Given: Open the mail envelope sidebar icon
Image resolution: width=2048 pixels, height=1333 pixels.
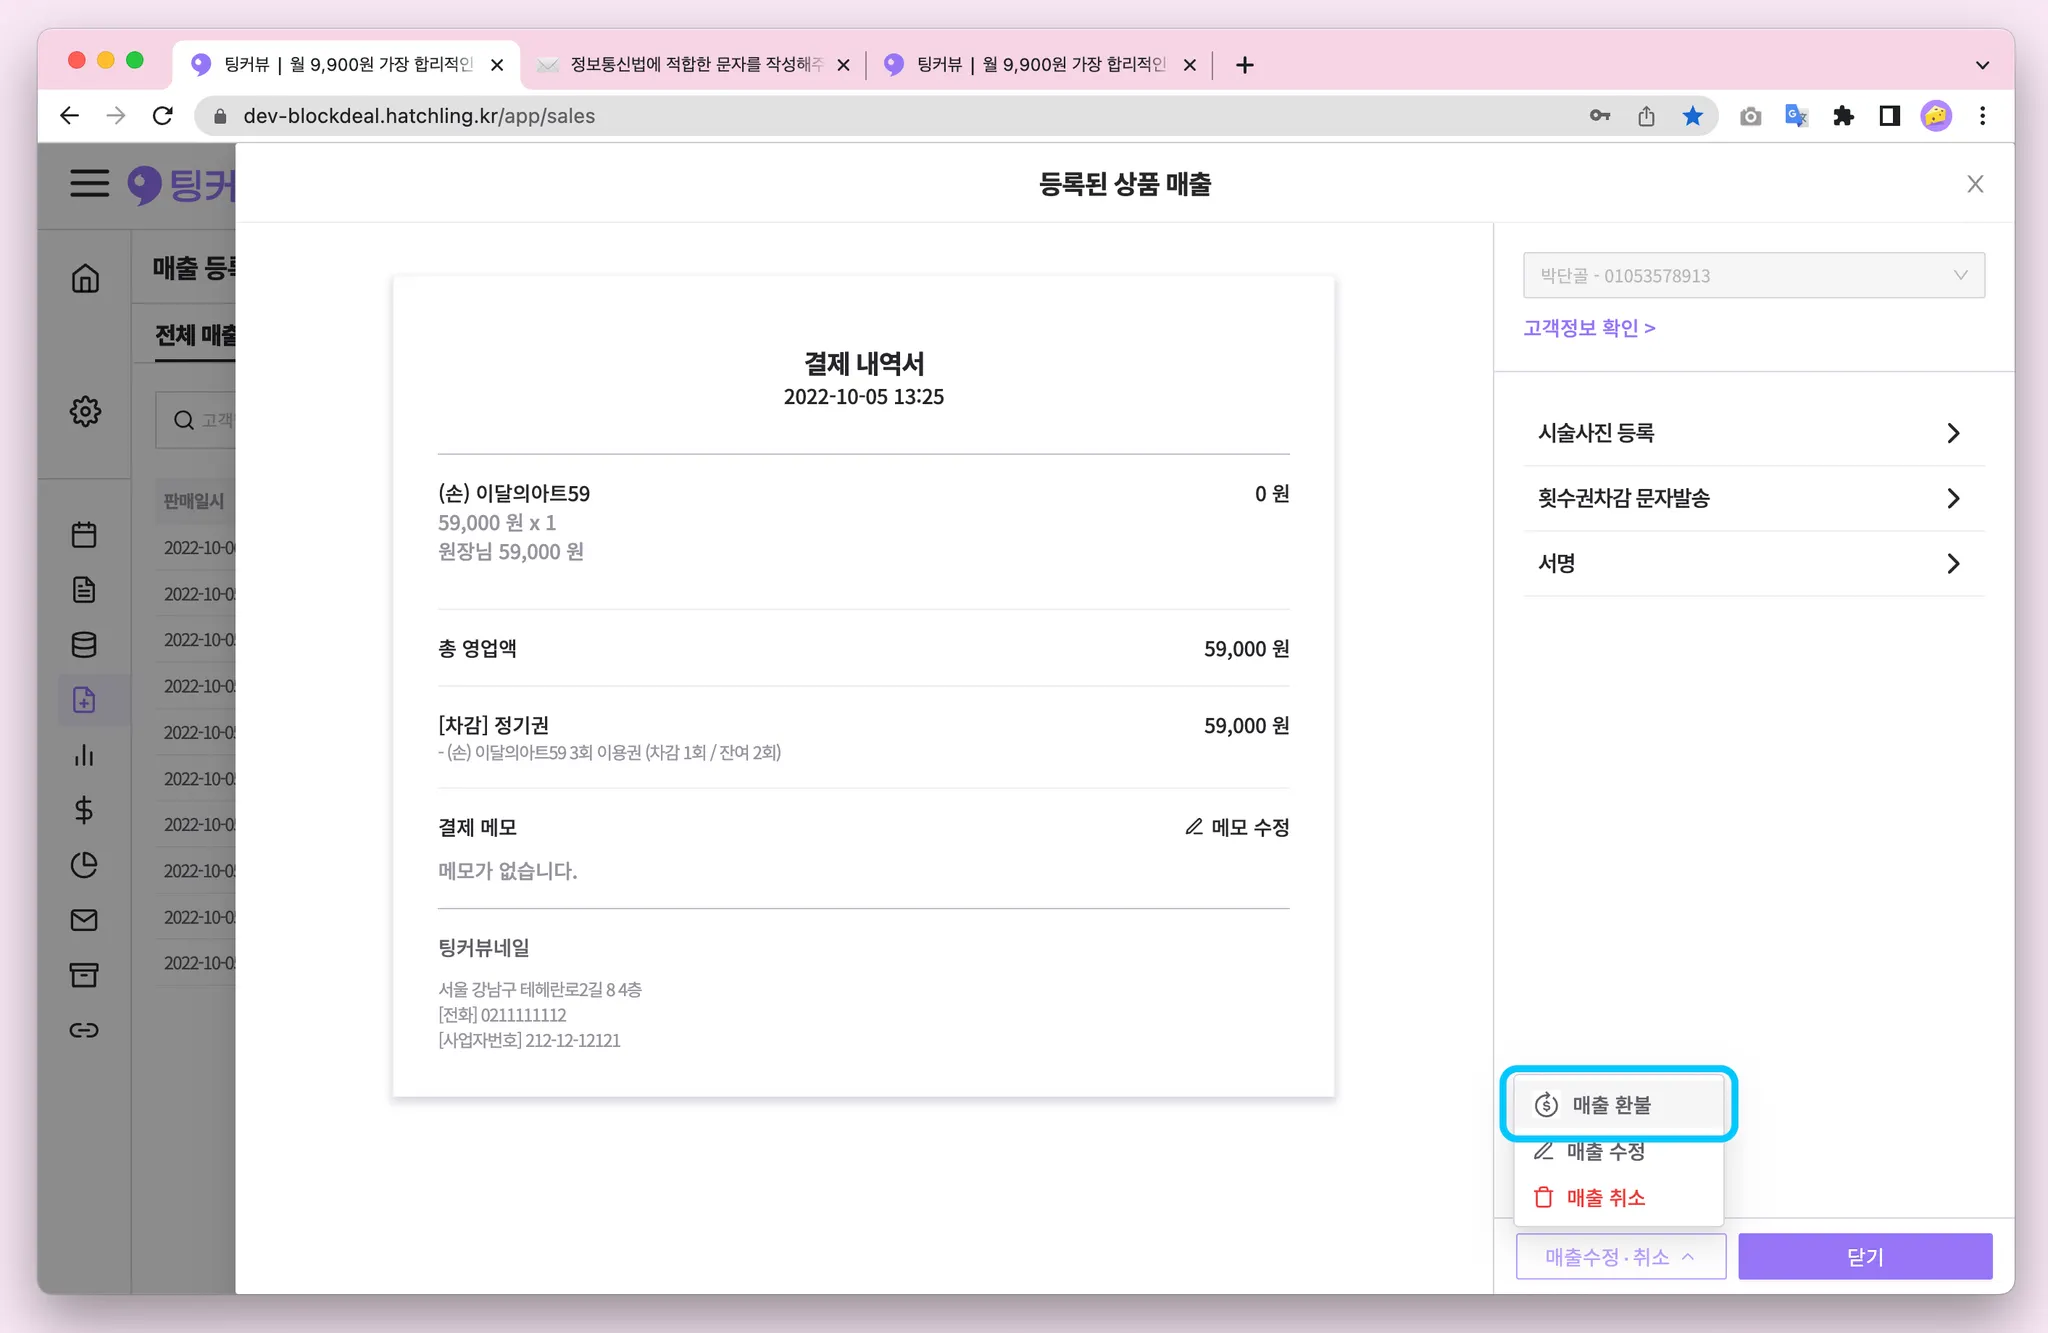Looking at the screenshot, I should tap(84, 920).
